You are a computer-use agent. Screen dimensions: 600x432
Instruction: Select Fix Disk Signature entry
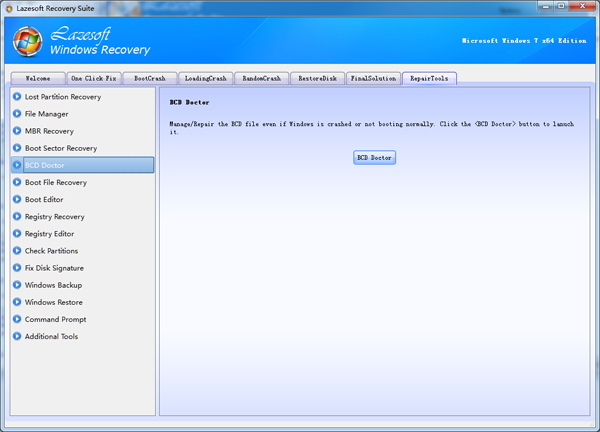click(x=54, y=268)
